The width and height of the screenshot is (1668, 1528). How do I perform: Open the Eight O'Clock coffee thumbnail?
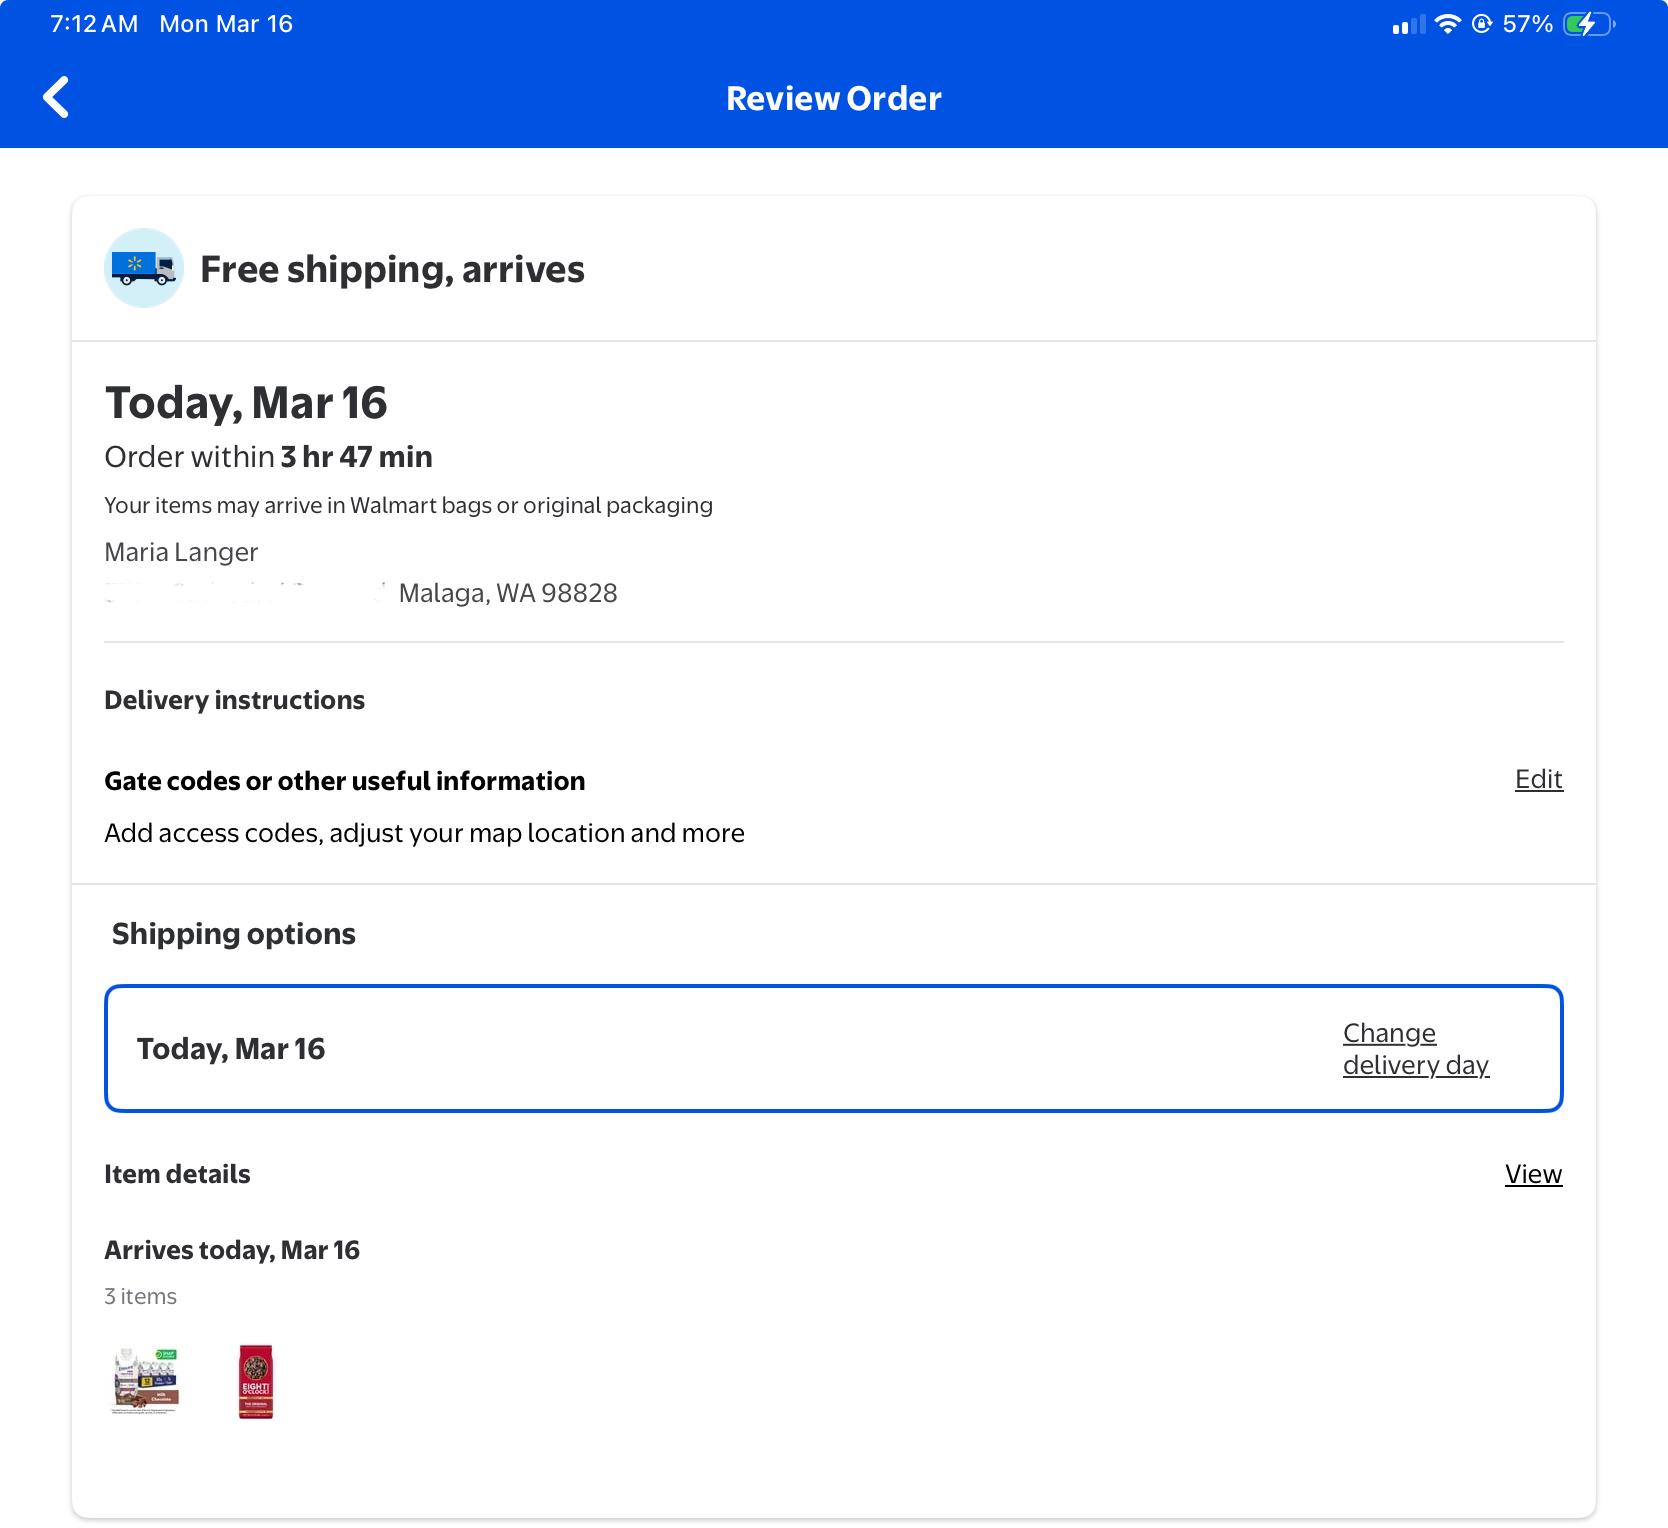click(x=256, y=1381)
